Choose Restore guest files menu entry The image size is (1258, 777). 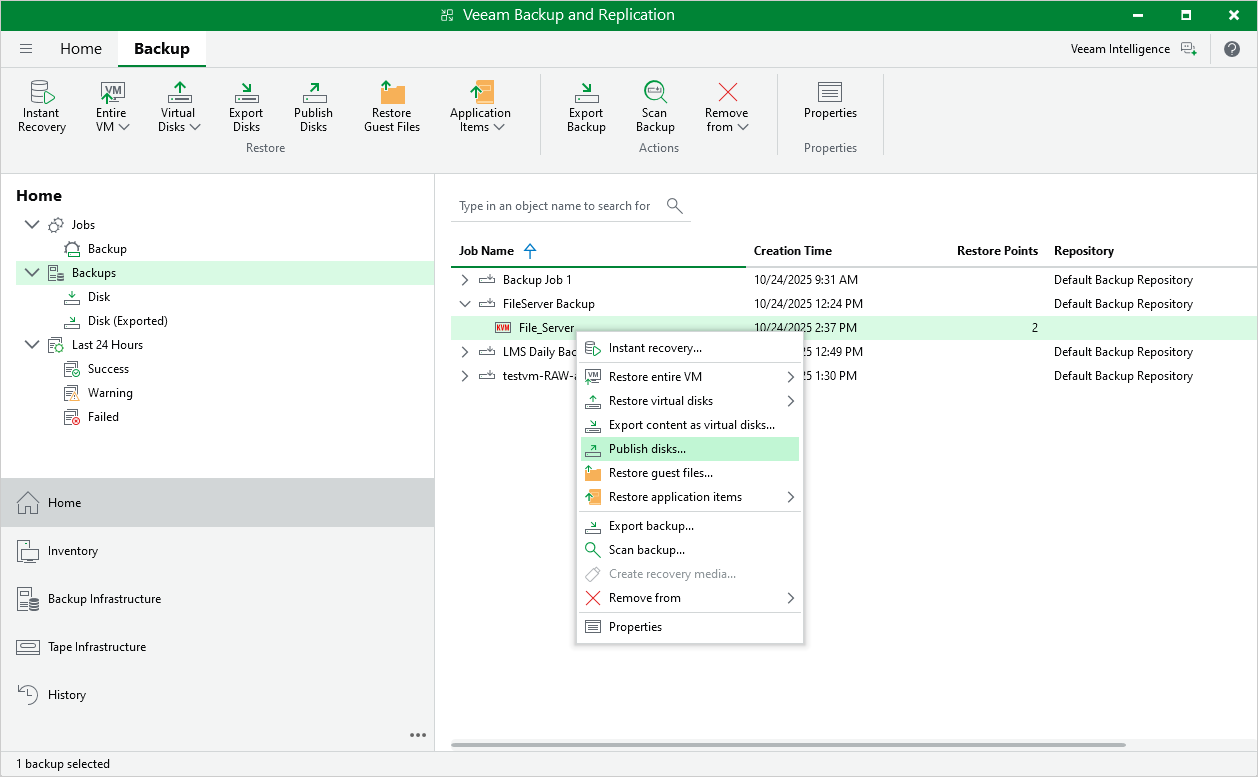coord(660,473)
